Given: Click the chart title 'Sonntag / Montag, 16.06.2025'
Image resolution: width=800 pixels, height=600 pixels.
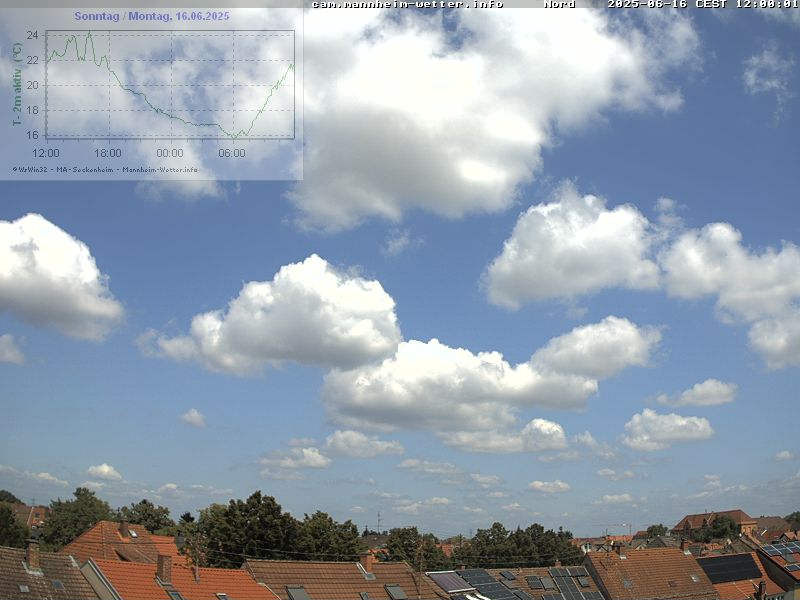Looking at the screenshot, I should [x=151, y=16].
